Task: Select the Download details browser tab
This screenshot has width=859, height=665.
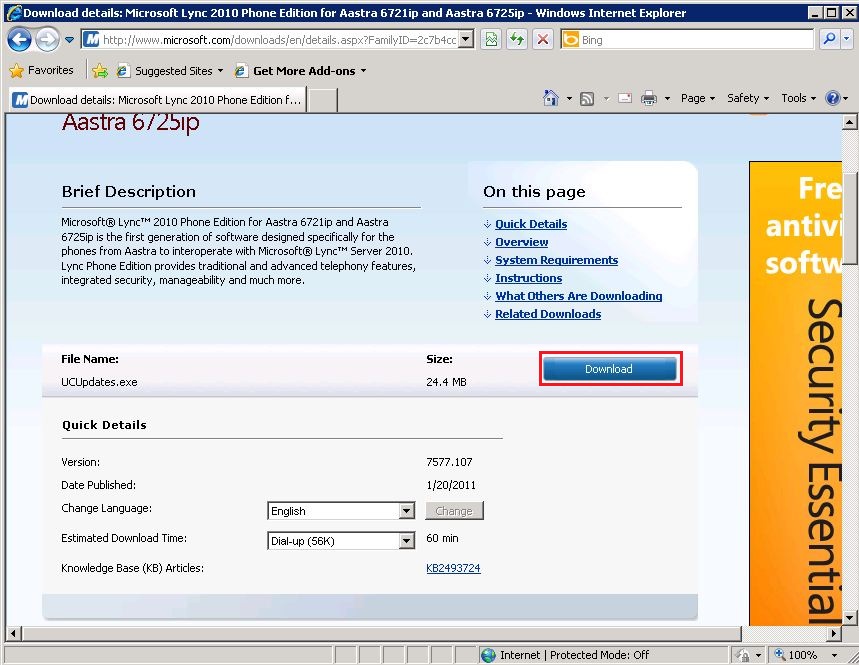Action: tap(157, 100)
